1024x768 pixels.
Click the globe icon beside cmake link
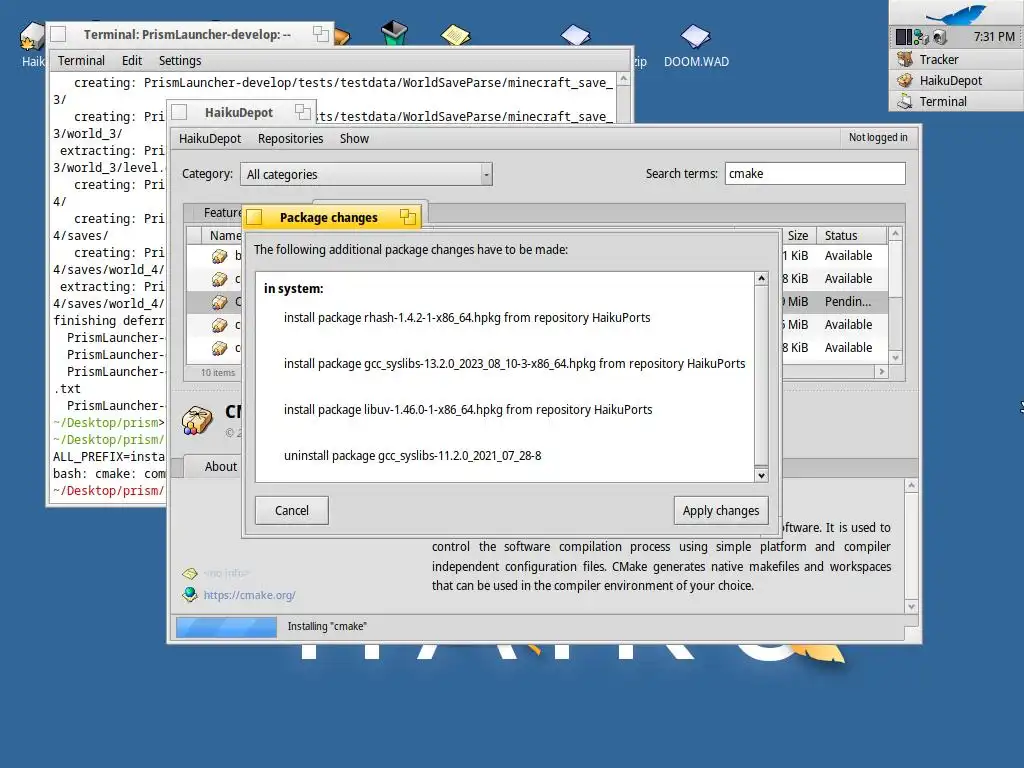[190, 594]
